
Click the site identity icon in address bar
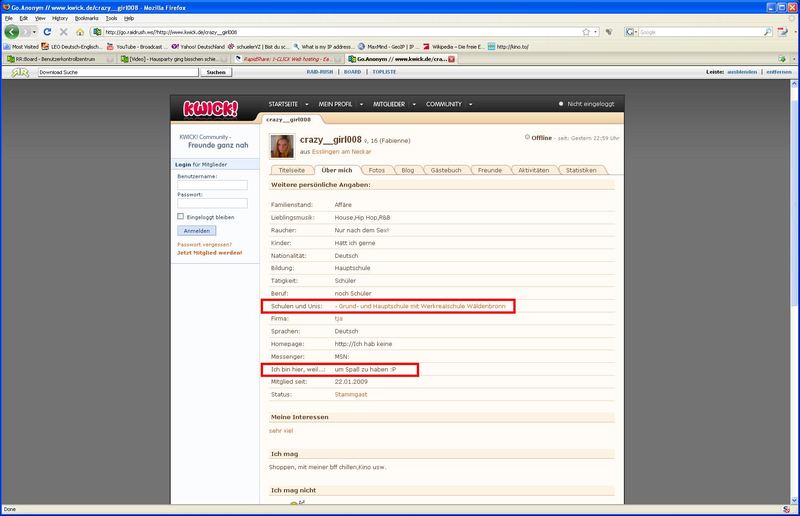tap(97, 32)
